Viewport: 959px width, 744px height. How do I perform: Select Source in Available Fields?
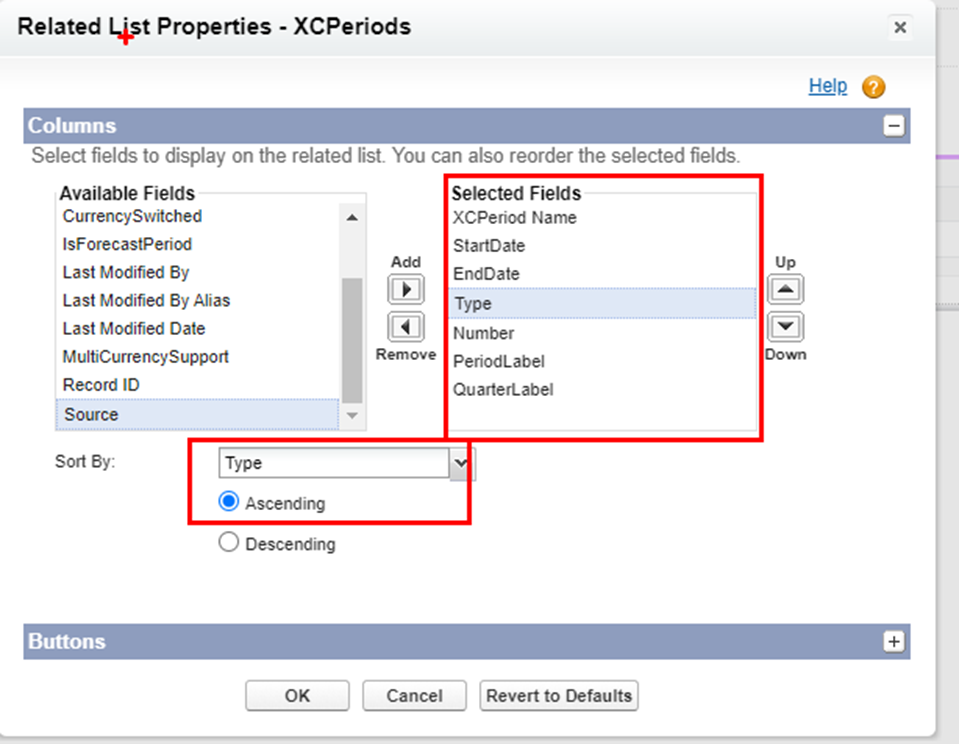197,414
